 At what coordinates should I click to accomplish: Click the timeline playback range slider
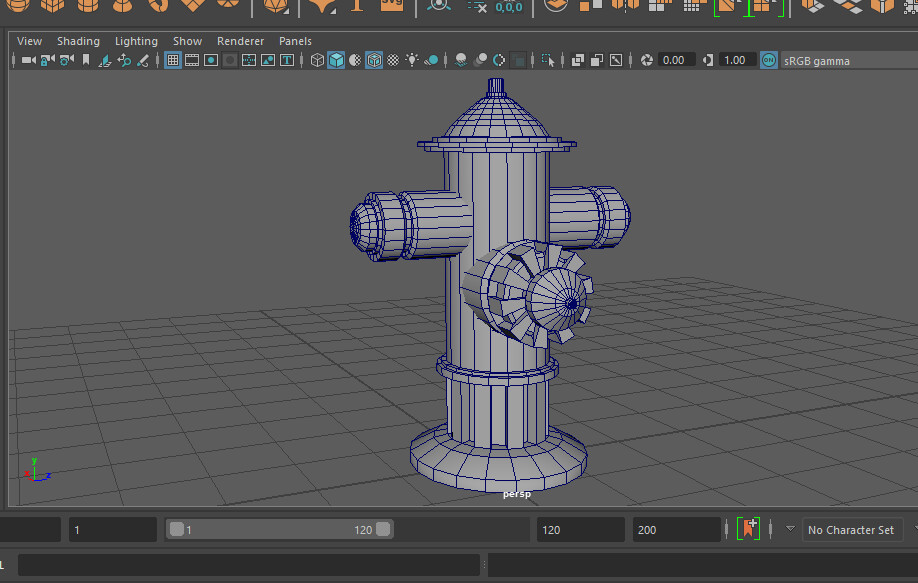tap(280, 529)
